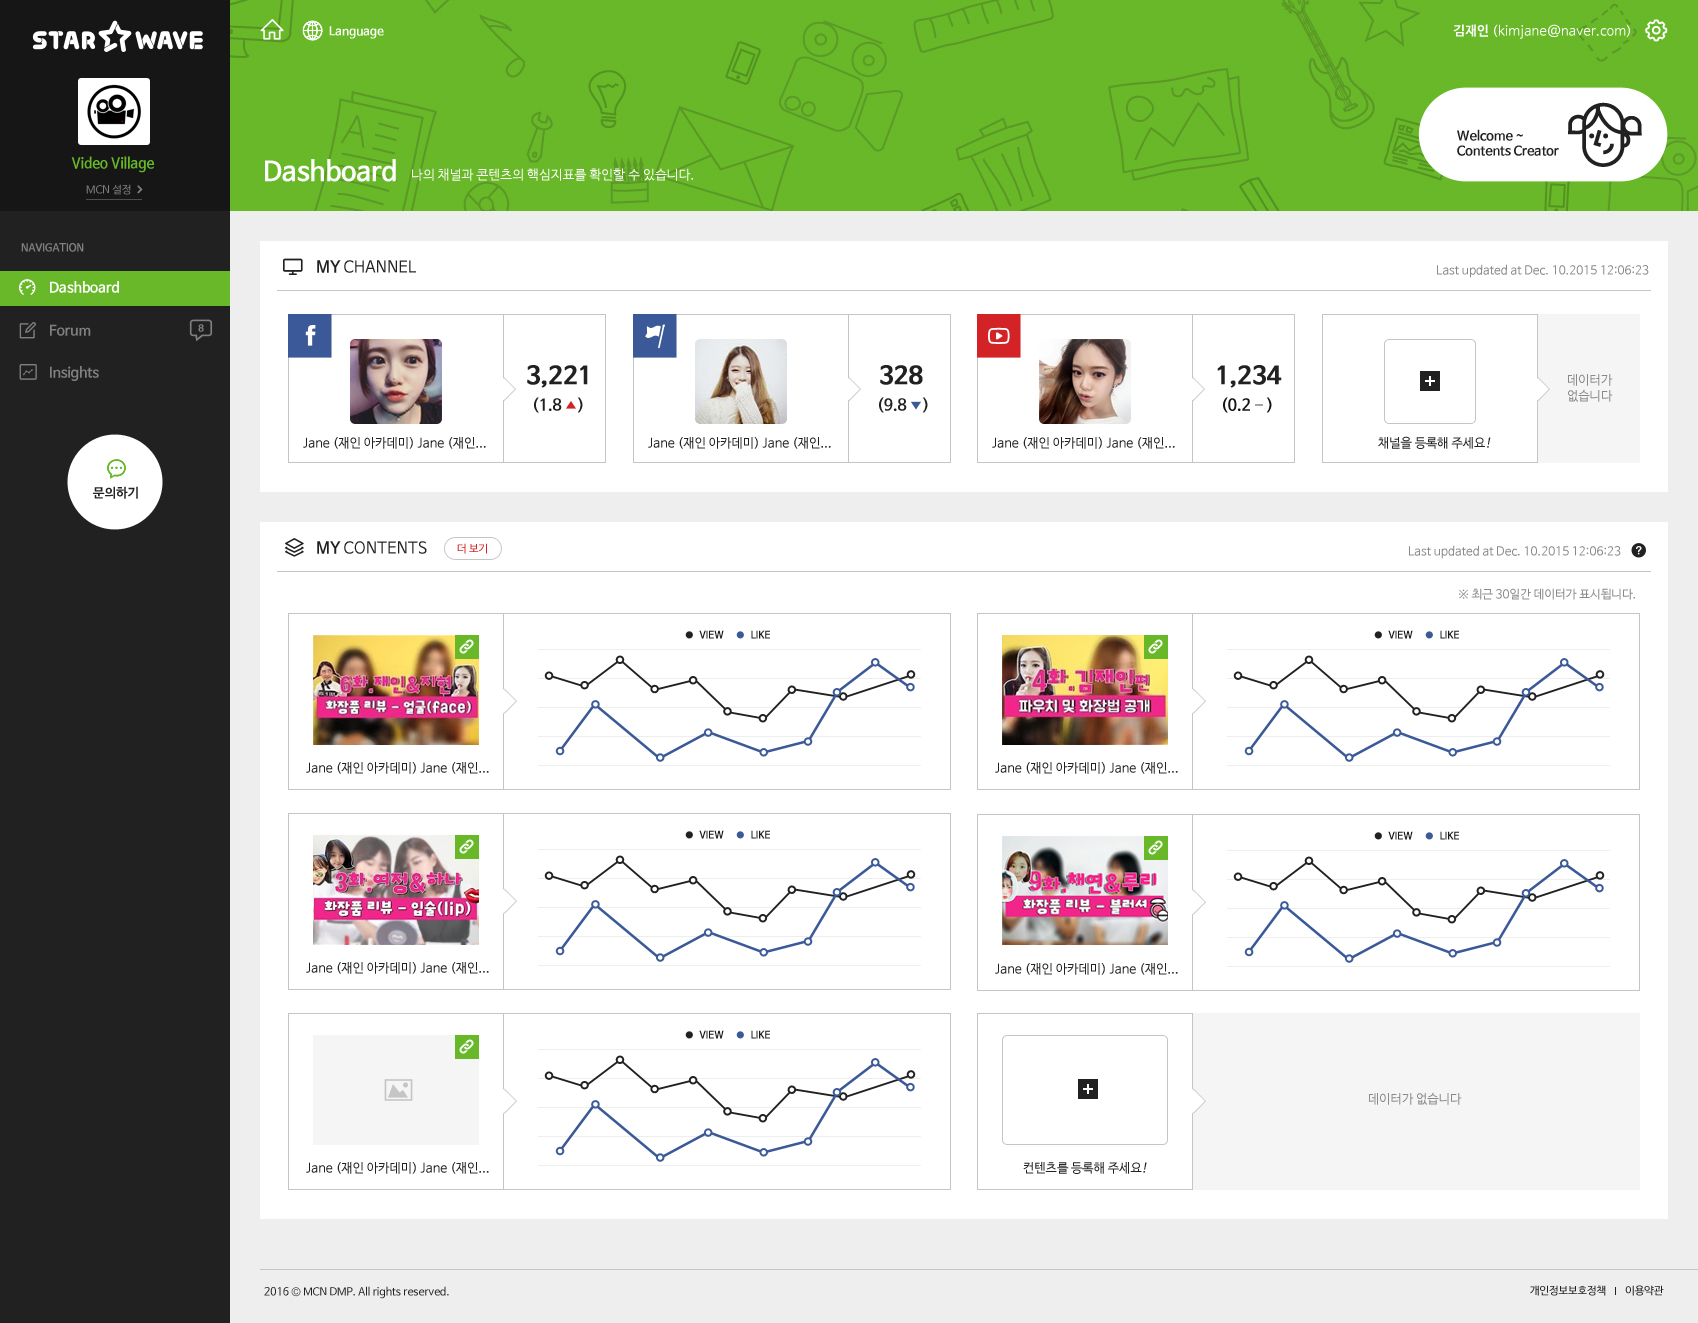Open the 개인정보보호정책 footer link
Viewport: 1698px width, 1323px height.
pos(1567,1290)
